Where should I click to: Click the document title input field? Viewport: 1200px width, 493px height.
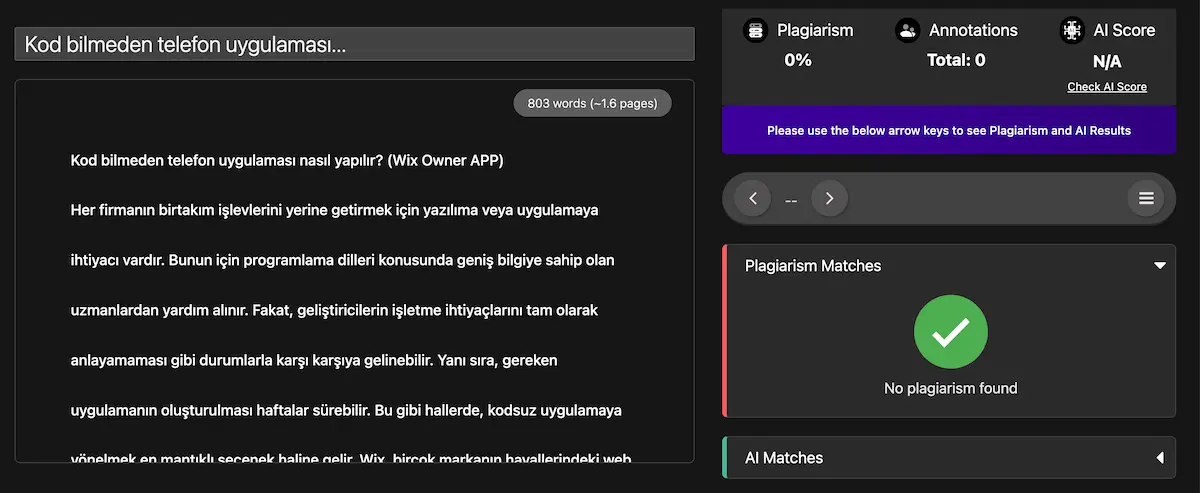tap(354, 45)
